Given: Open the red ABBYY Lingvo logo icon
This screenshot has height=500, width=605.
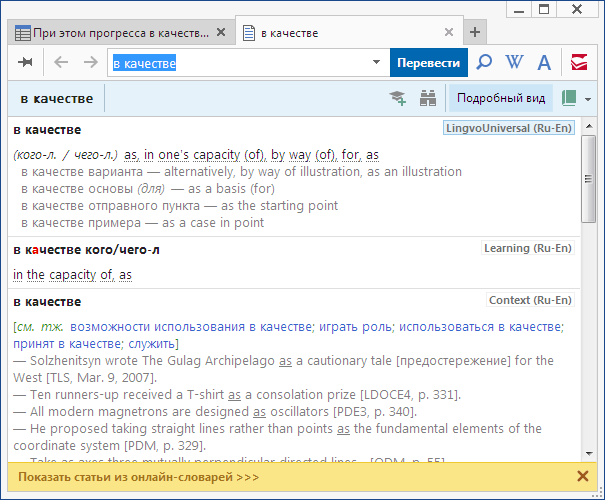Looking at the screenshot, I should coord(579,63).
